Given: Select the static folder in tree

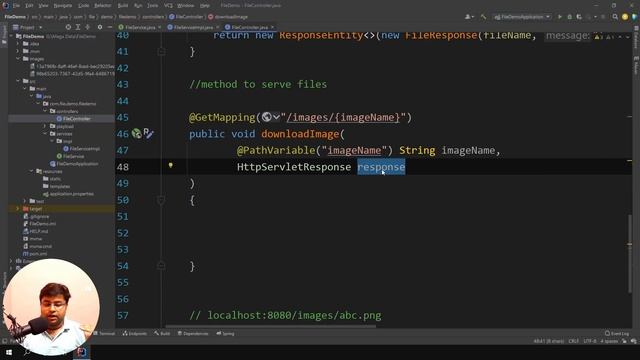Looking at the screenshot, I should coord(52,179).
